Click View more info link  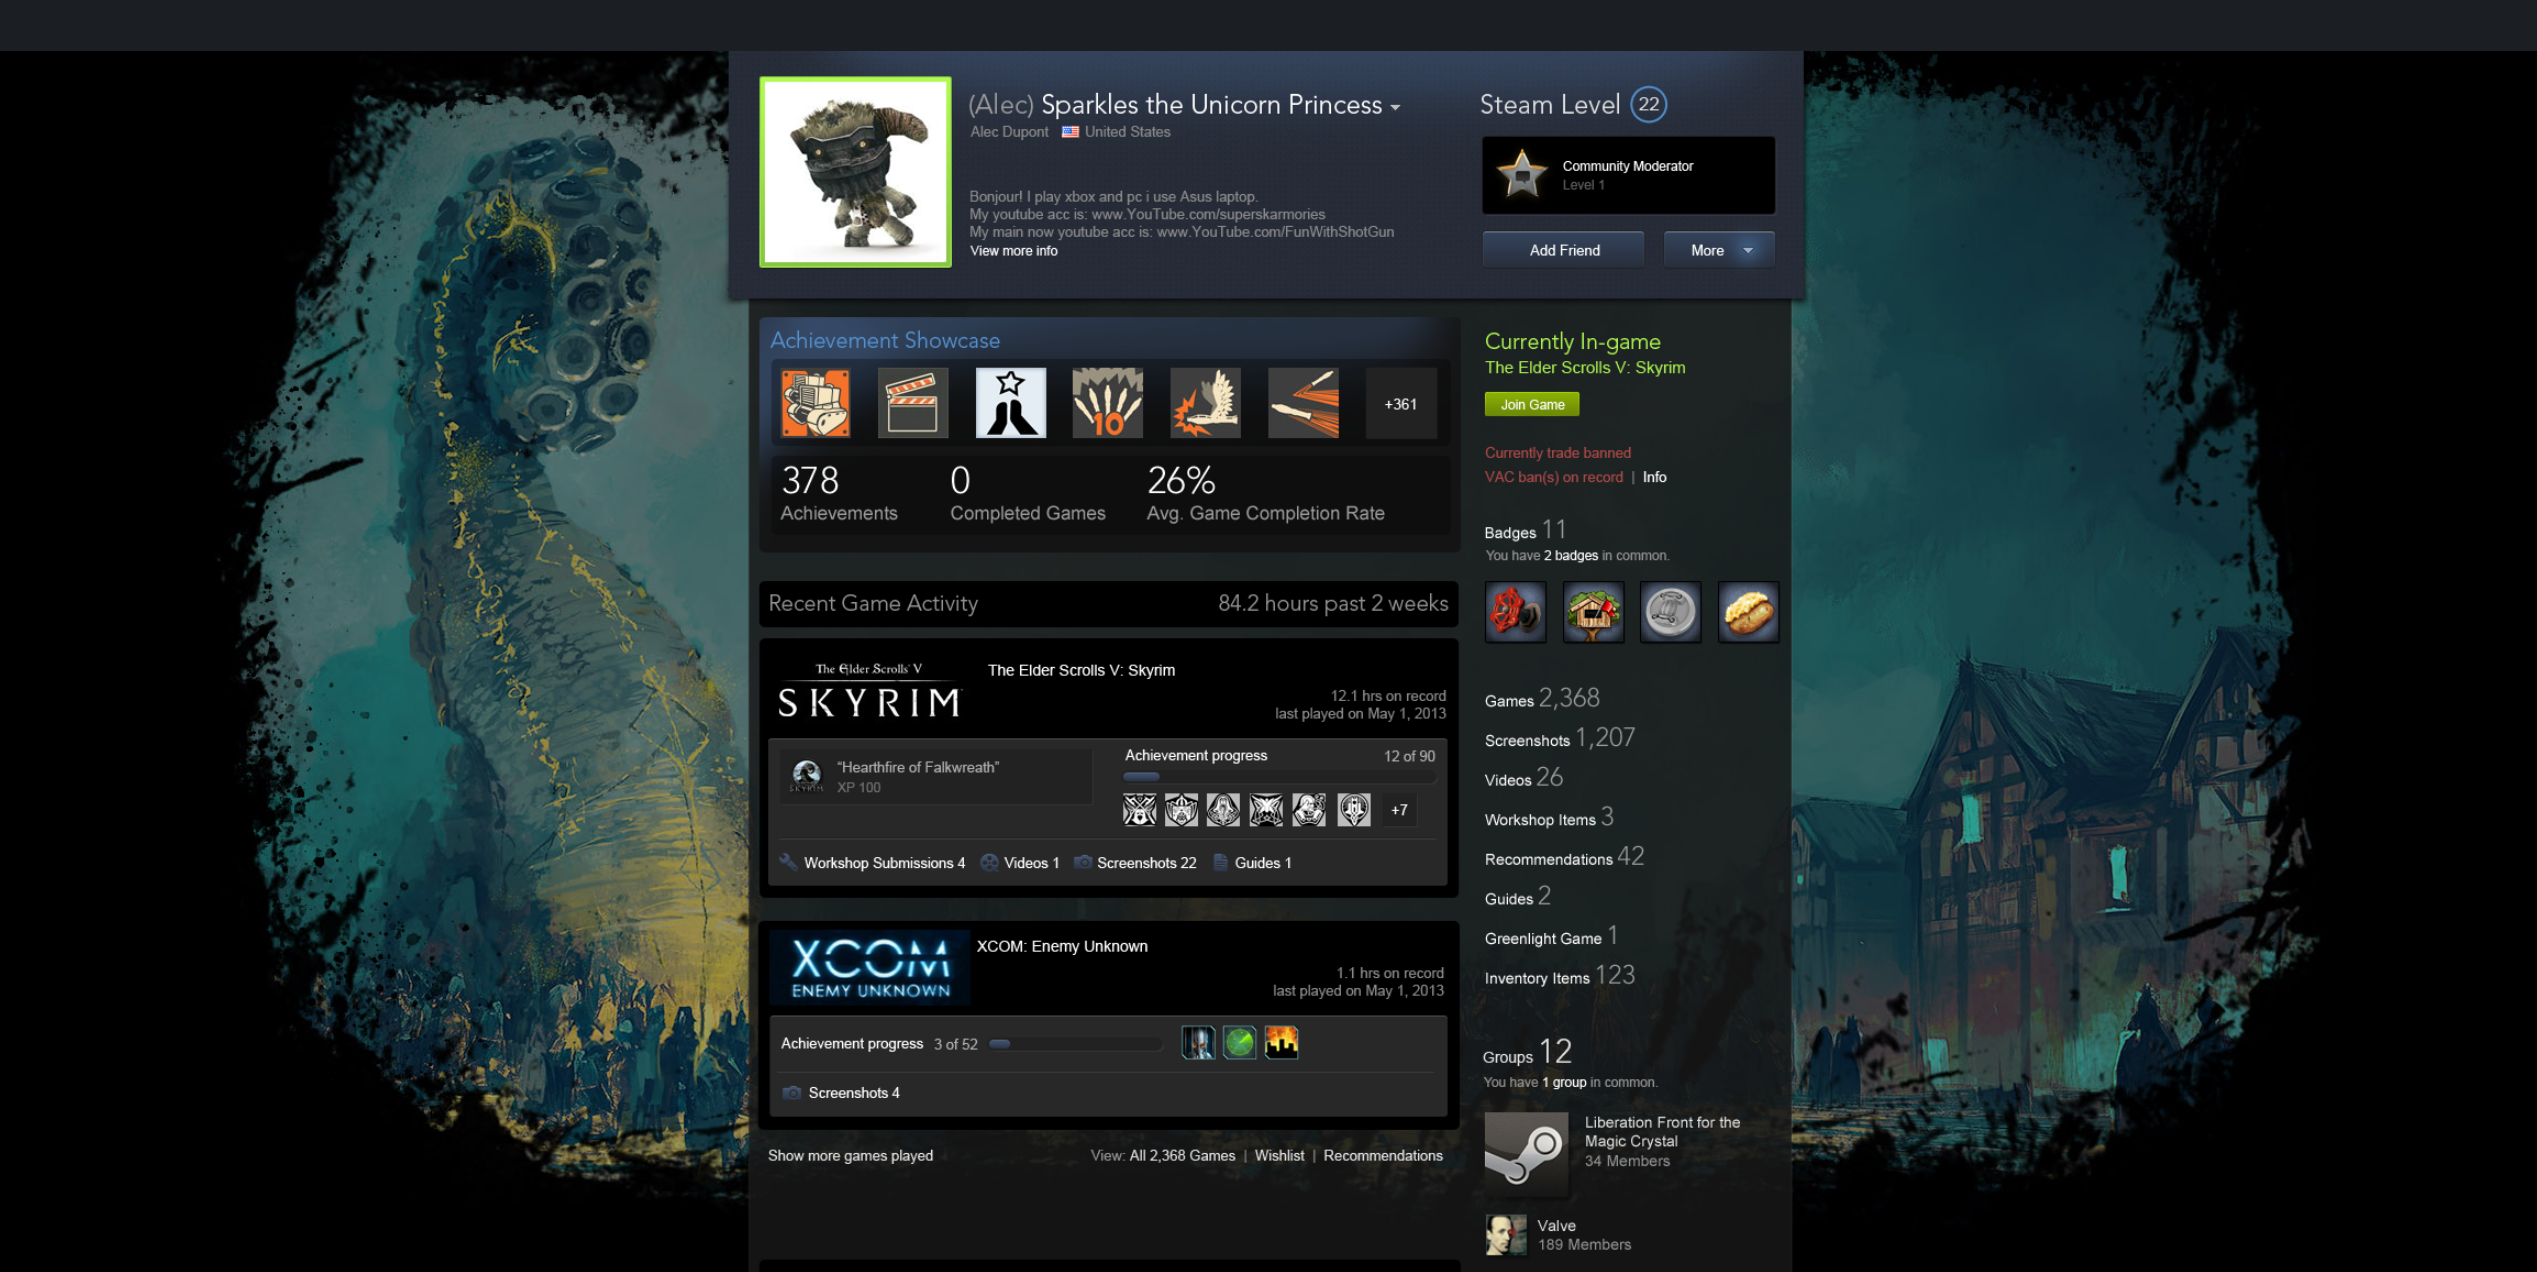point(1013,251)
